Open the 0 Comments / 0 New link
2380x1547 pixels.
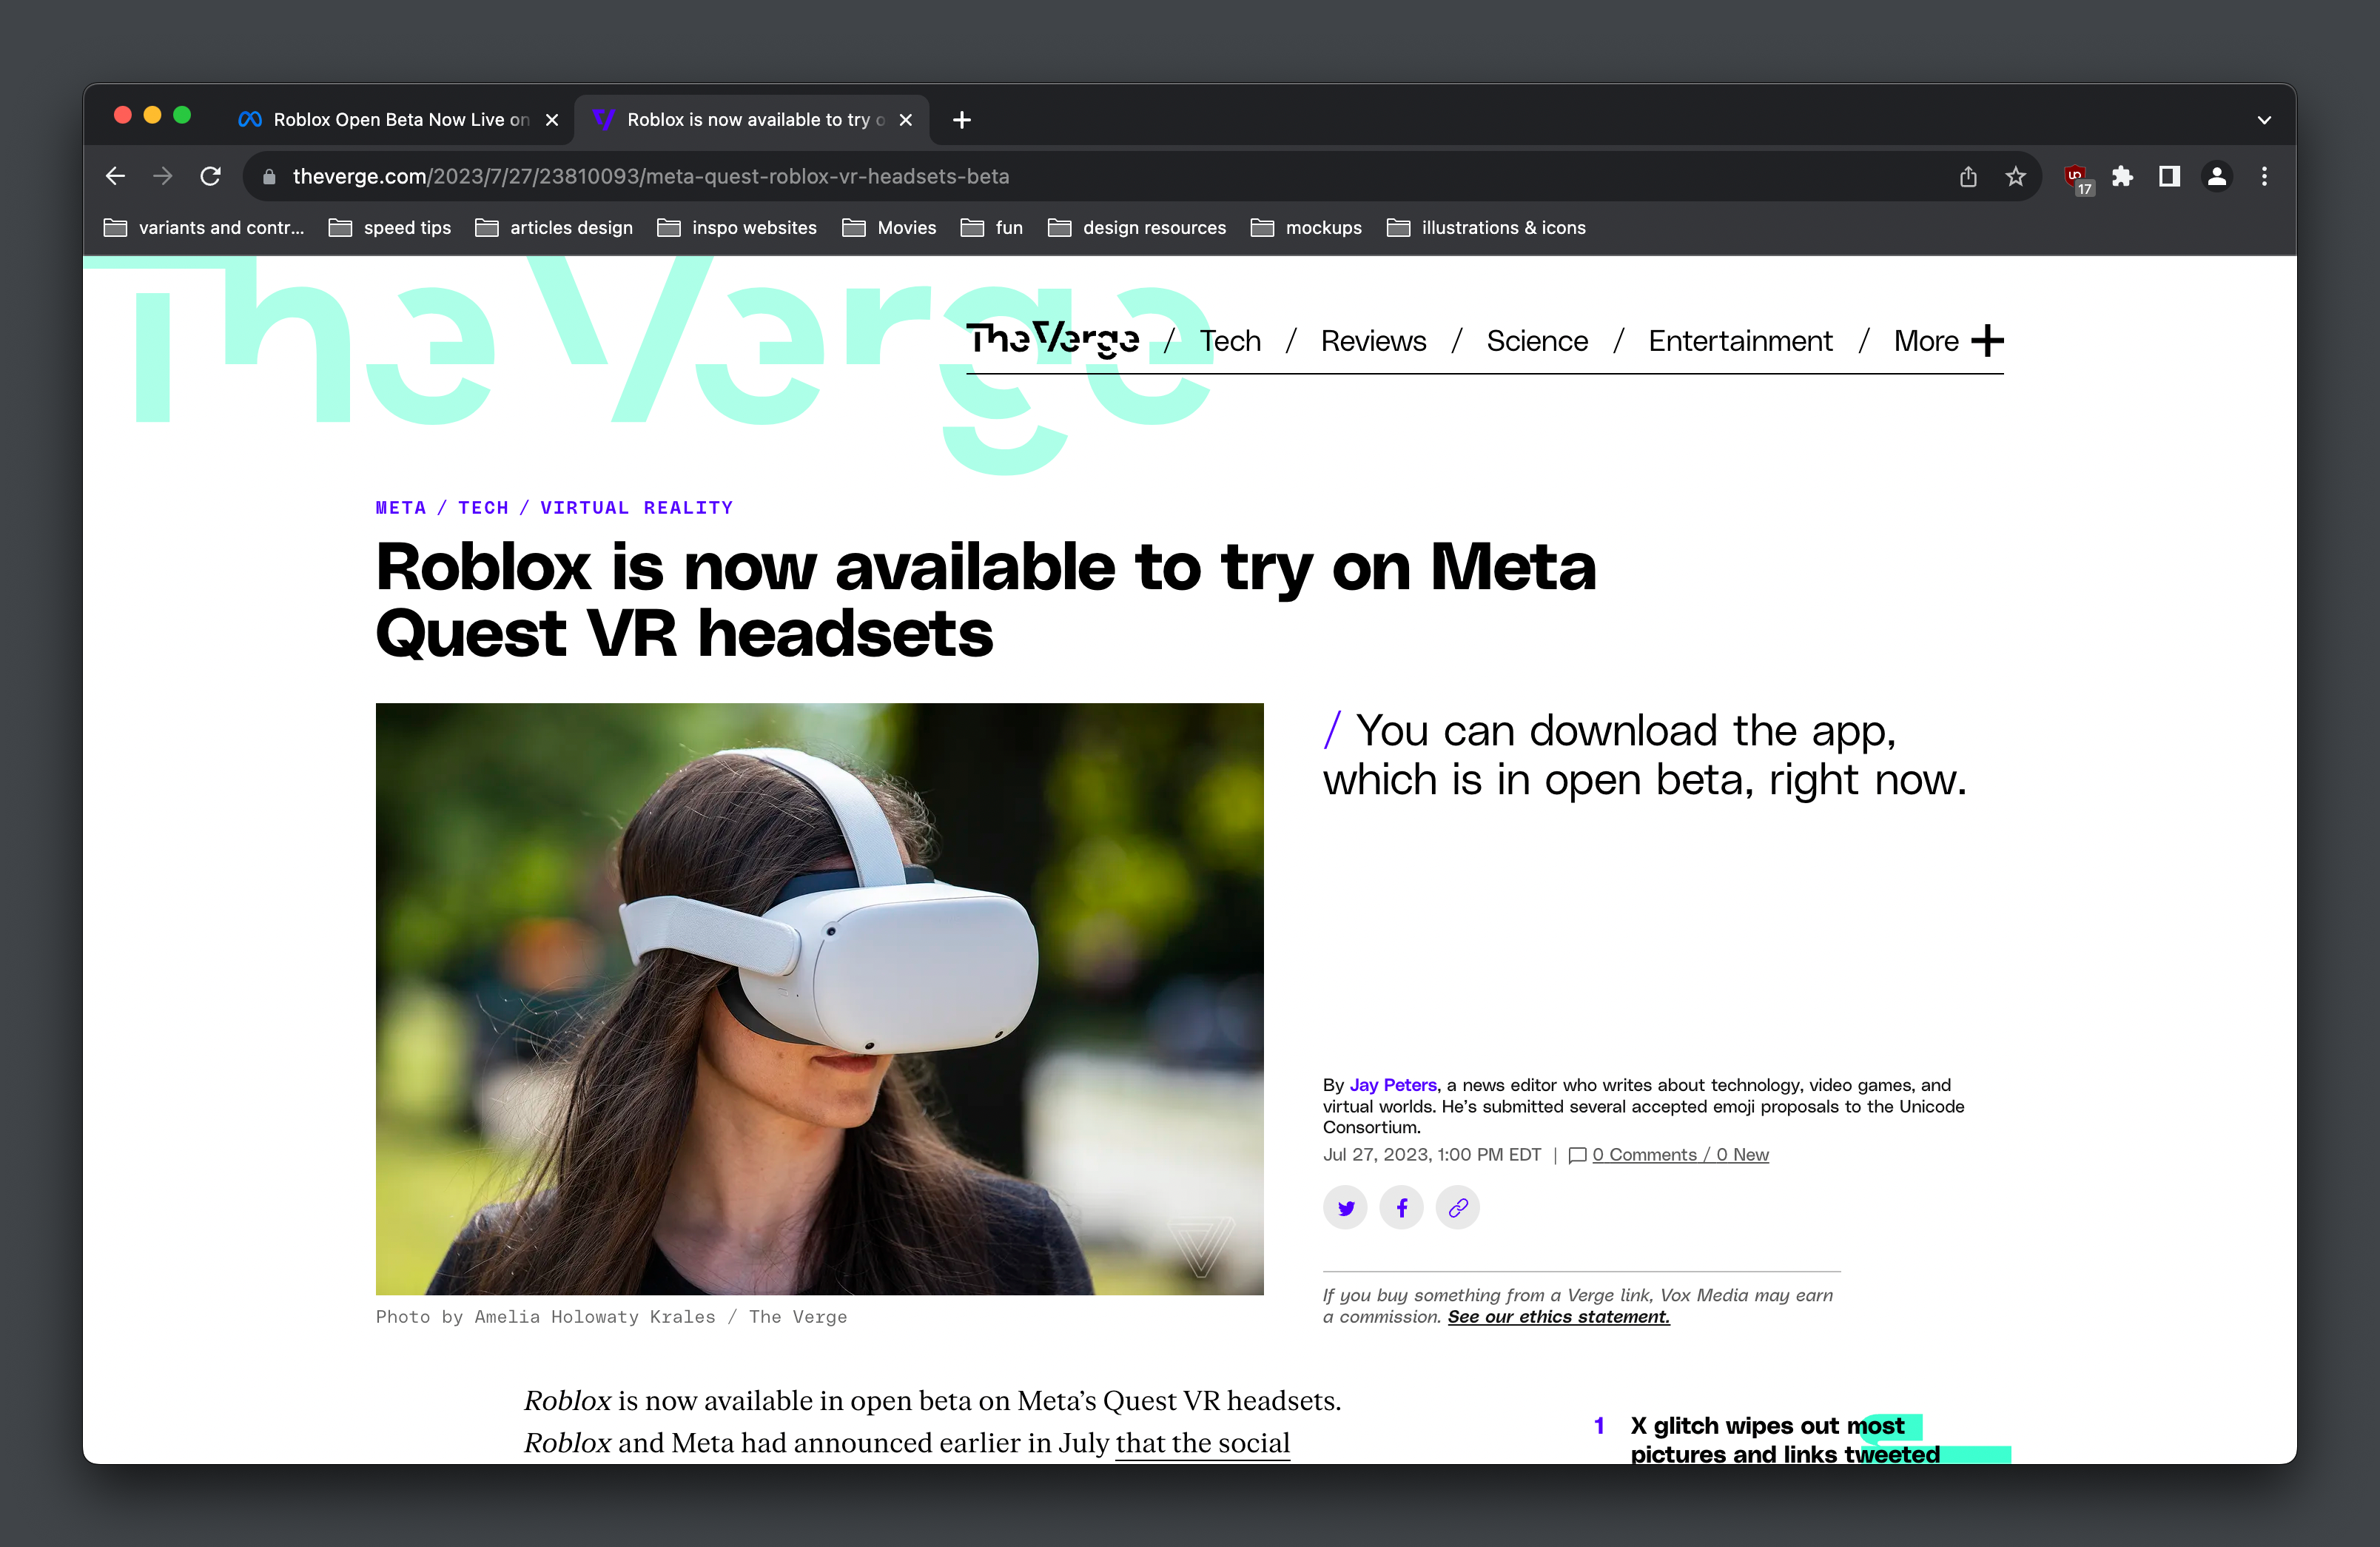pos(1680,1155)
